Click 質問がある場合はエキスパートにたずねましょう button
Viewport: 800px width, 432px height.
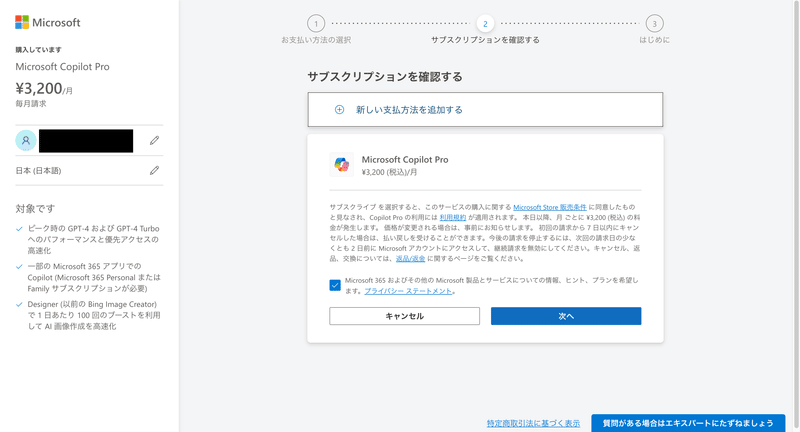[688, 423]
